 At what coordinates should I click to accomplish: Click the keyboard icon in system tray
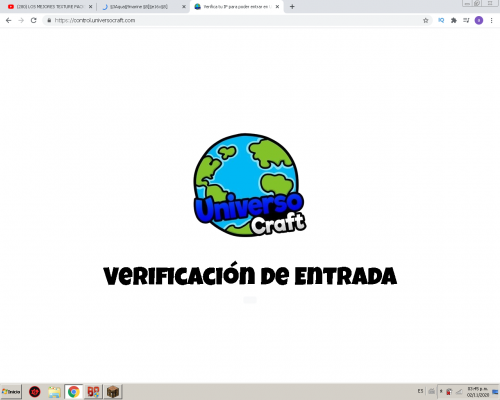(x=431, y=391)
